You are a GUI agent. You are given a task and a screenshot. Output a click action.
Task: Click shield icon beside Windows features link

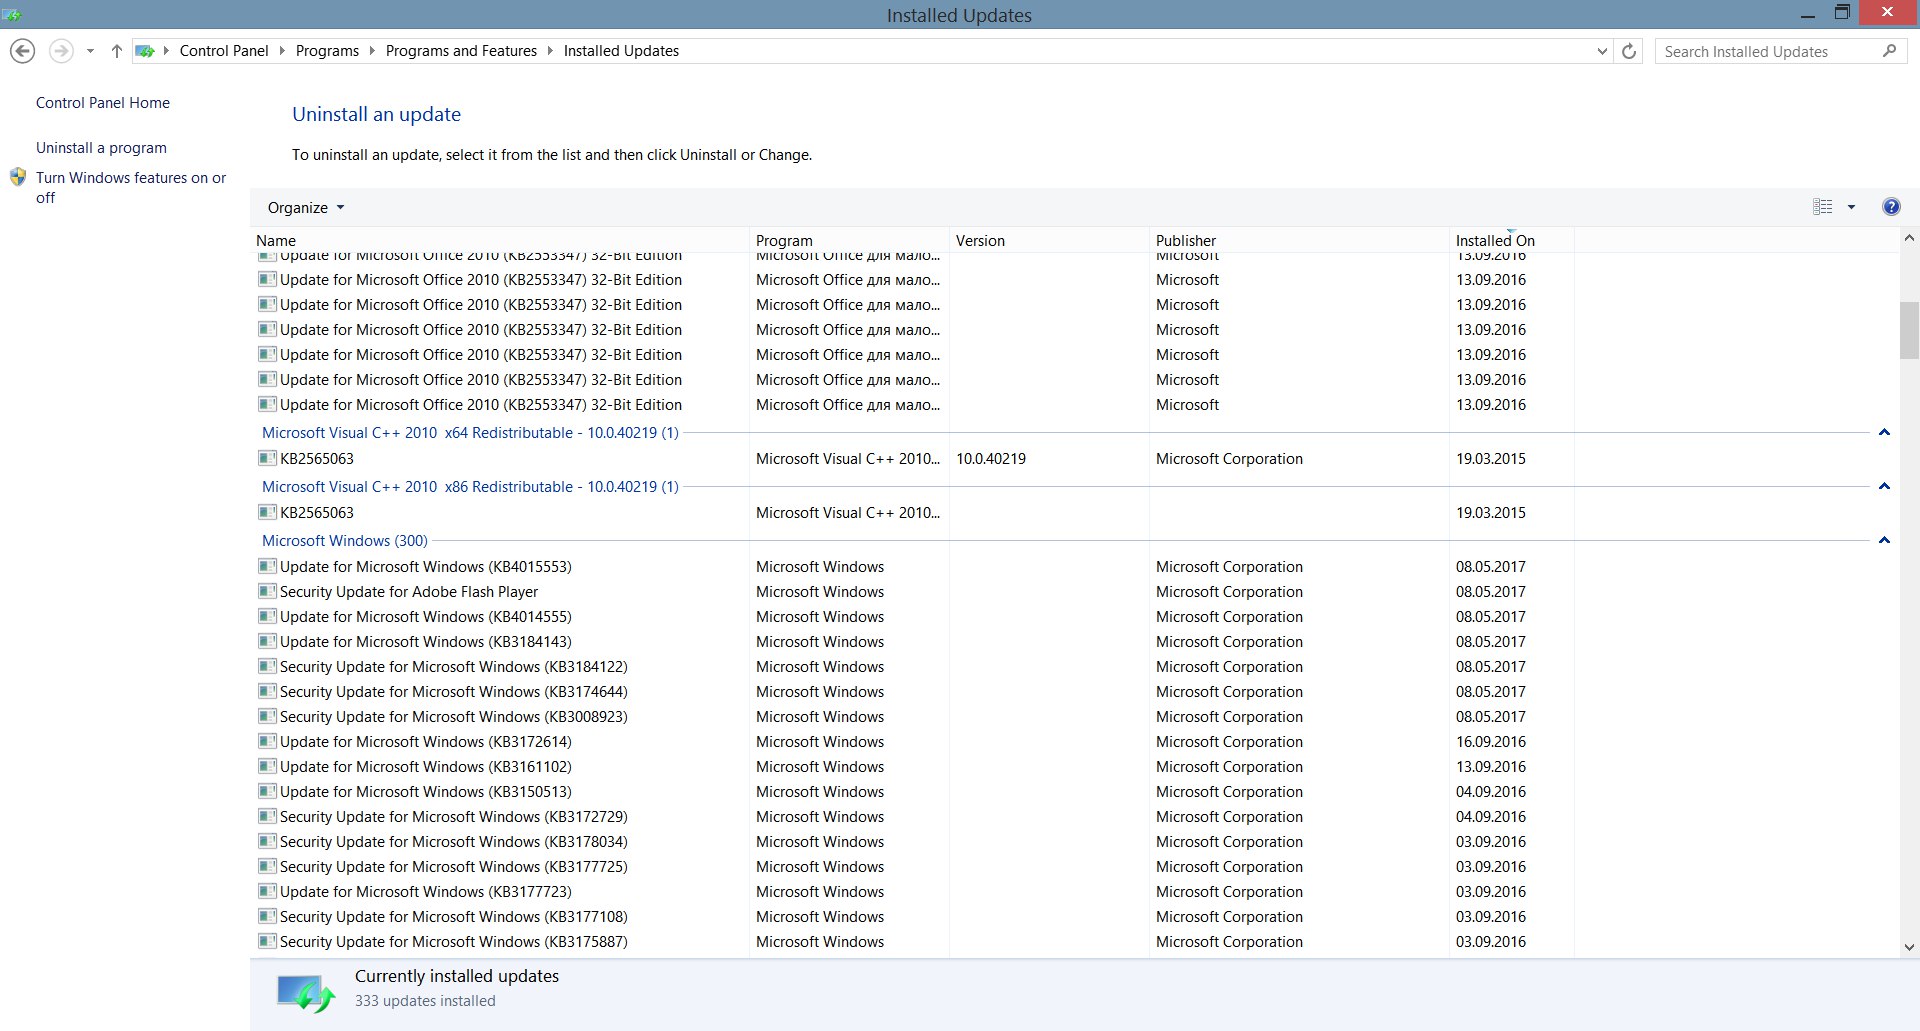18,177
